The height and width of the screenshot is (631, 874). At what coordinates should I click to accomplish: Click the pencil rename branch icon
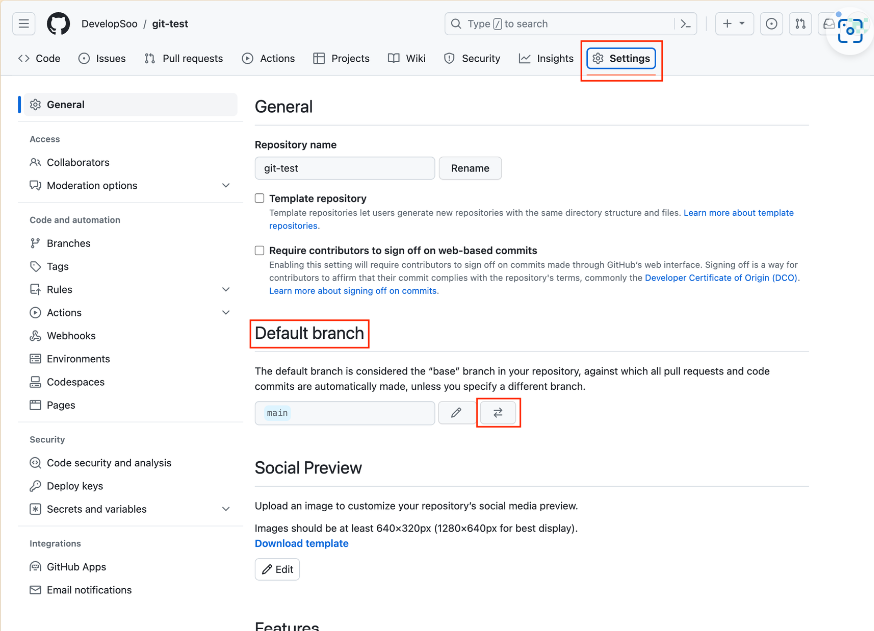tap(456, 412)
